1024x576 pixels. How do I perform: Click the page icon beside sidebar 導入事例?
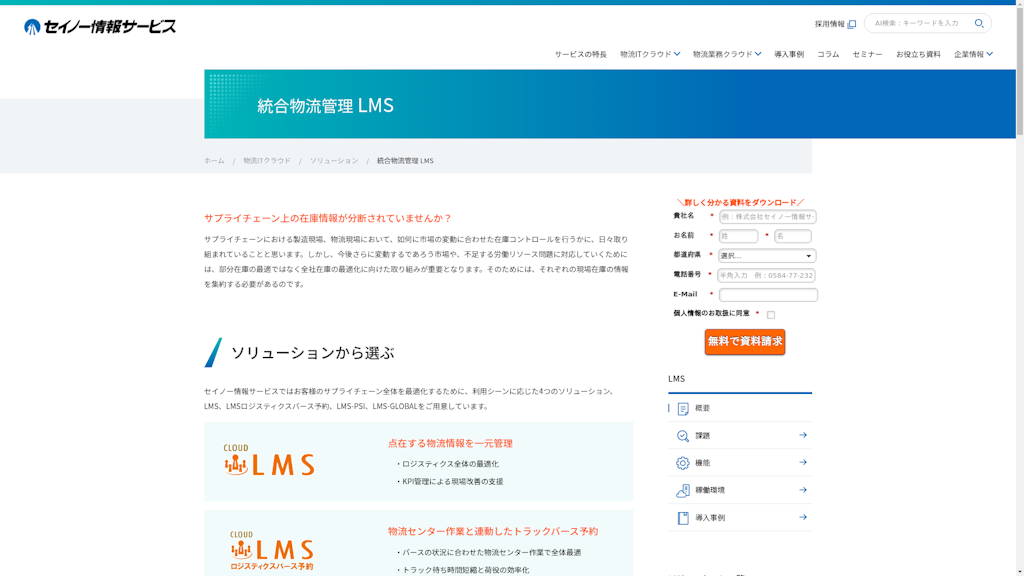point(682,518)
